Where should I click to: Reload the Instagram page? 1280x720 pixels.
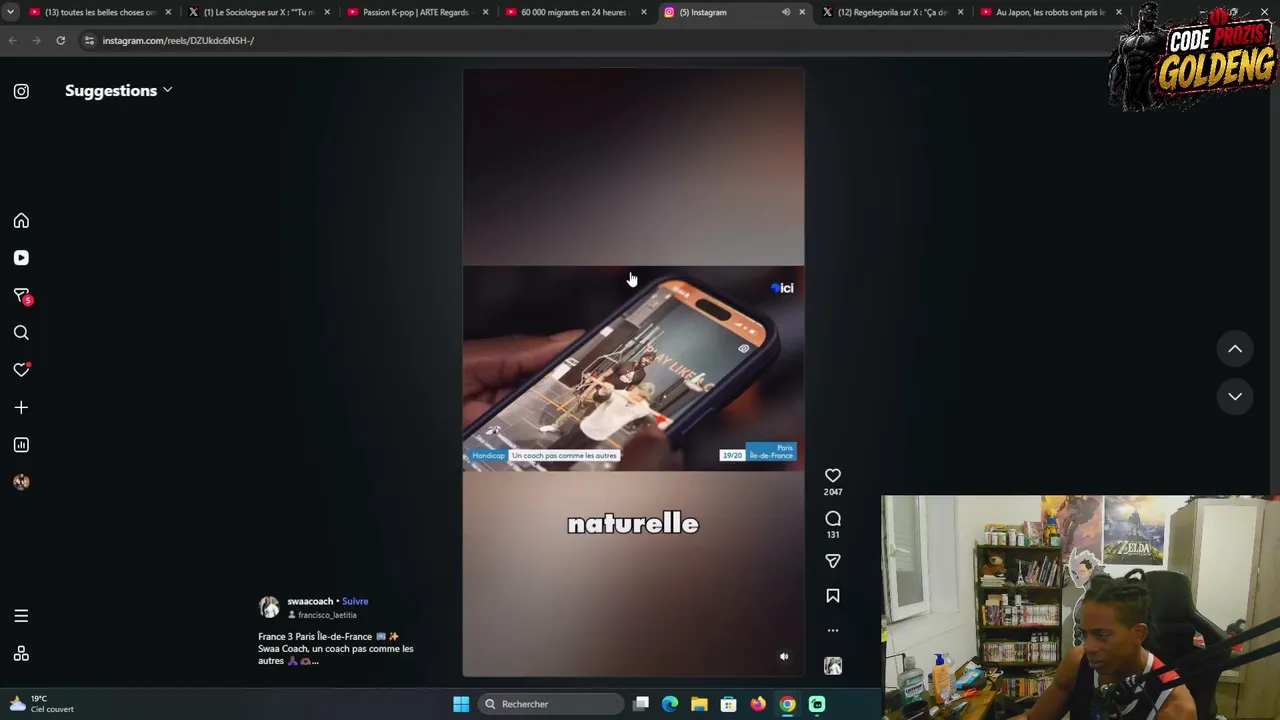[60, 41]
